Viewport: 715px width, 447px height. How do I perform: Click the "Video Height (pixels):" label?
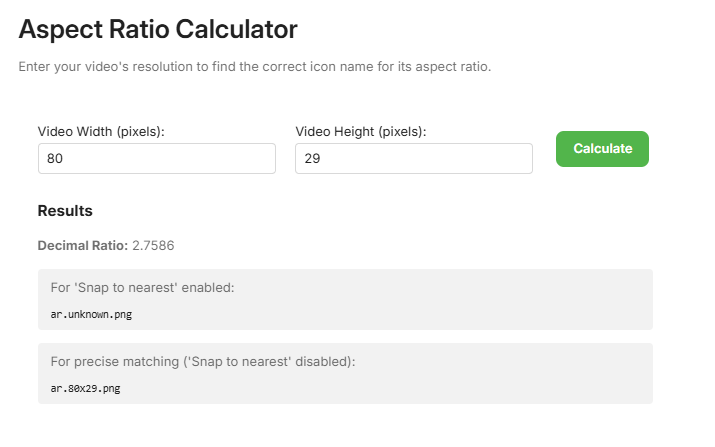coord(360,131)
